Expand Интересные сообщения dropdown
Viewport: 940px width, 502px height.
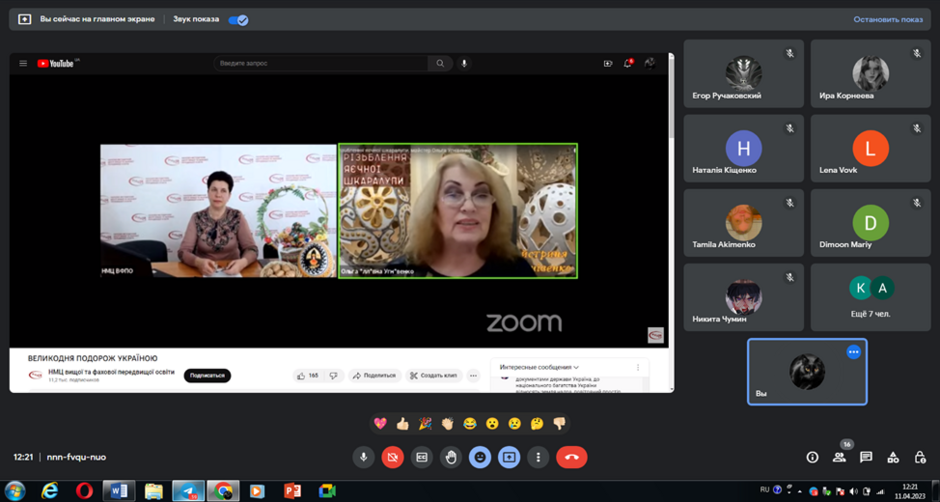tap(539, 367)
